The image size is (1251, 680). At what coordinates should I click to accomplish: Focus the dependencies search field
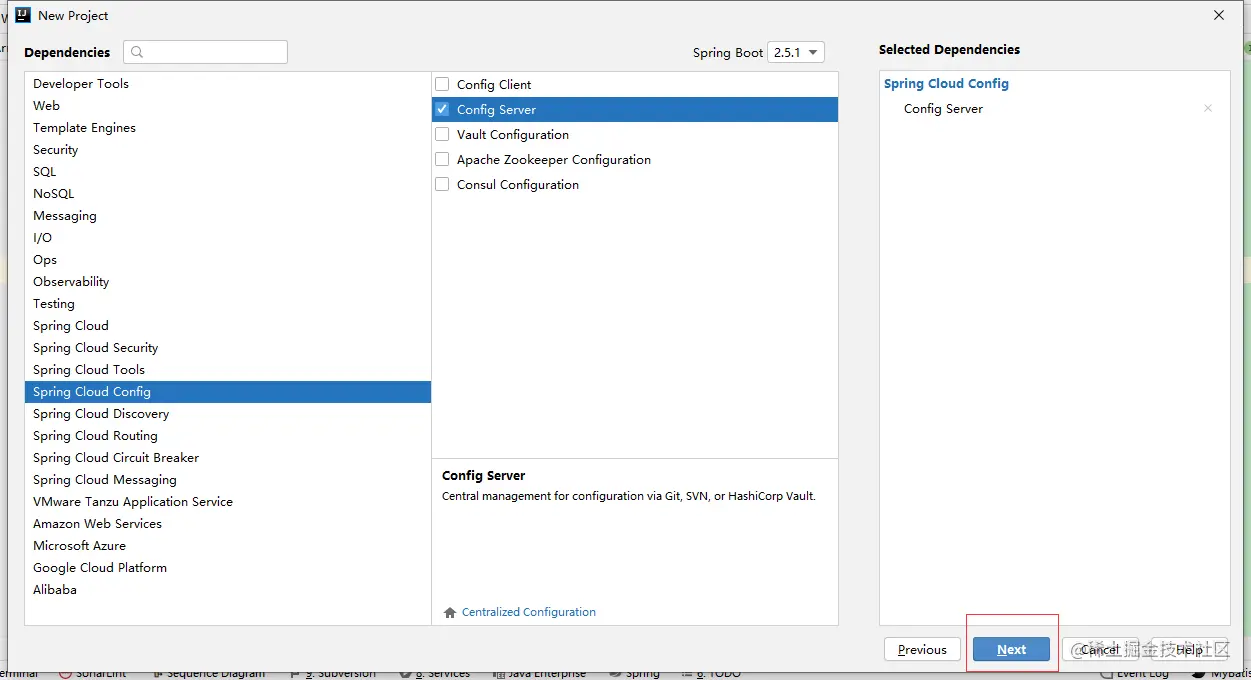pos(205,52)
